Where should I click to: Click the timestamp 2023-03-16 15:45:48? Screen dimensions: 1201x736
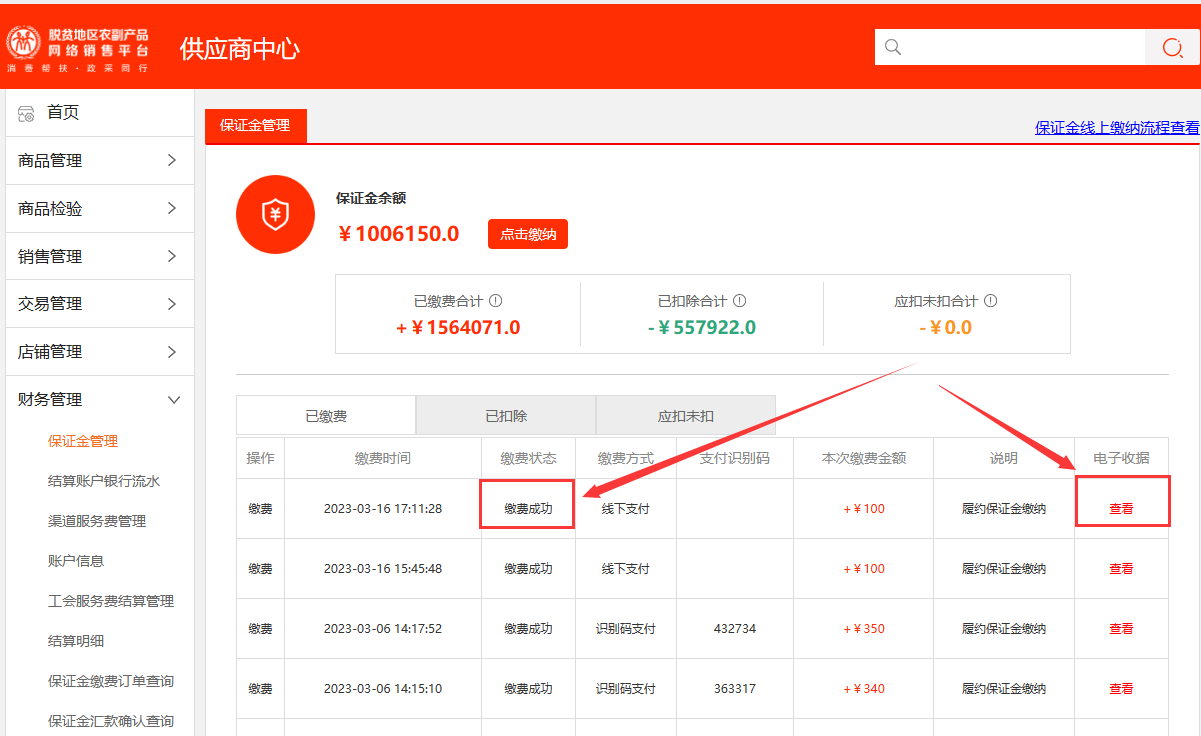pyautogui.click(x=383, y=569)
